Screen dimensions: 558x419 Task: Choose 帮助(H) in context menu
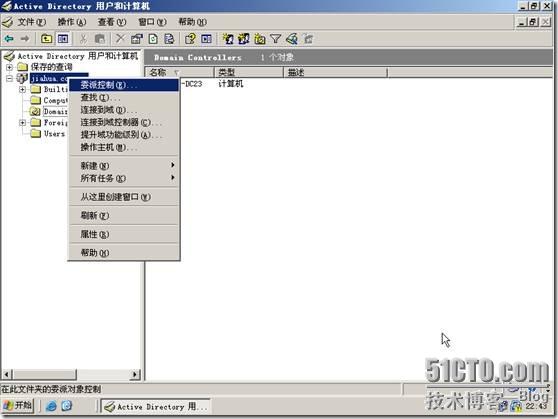click(124, 253)
